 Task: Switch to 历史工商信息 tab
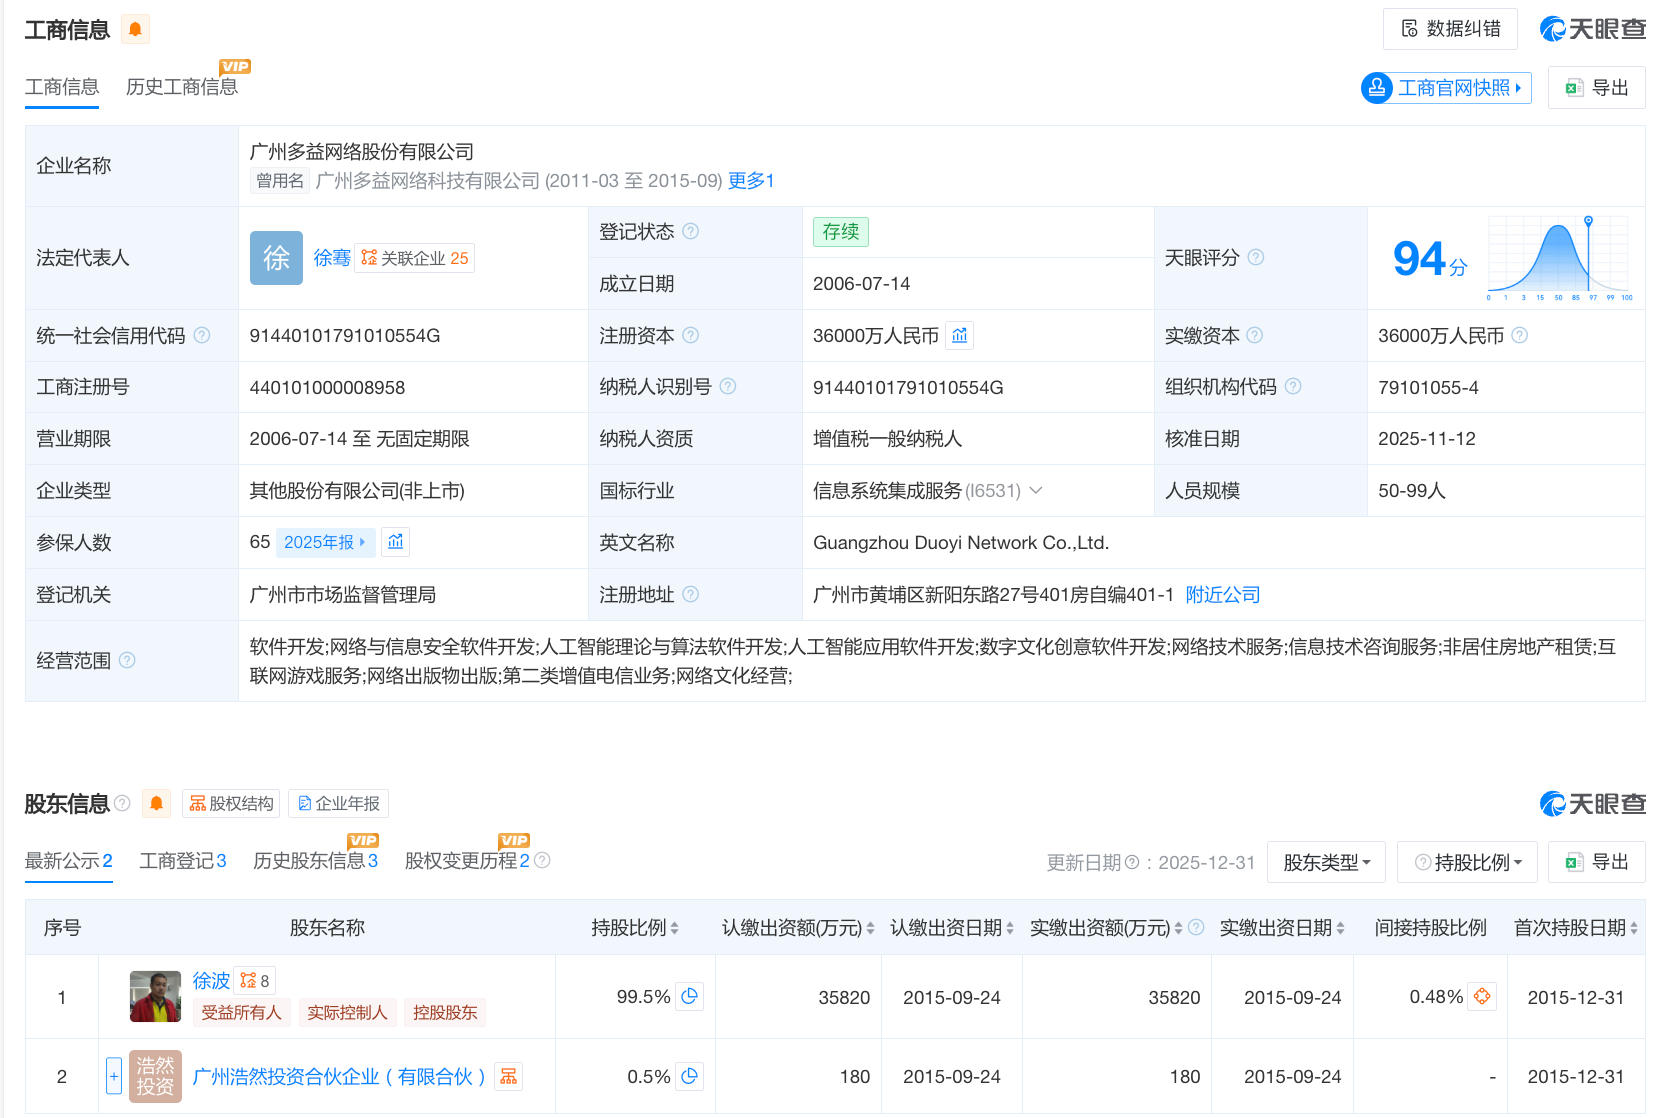tap(182, 87)
